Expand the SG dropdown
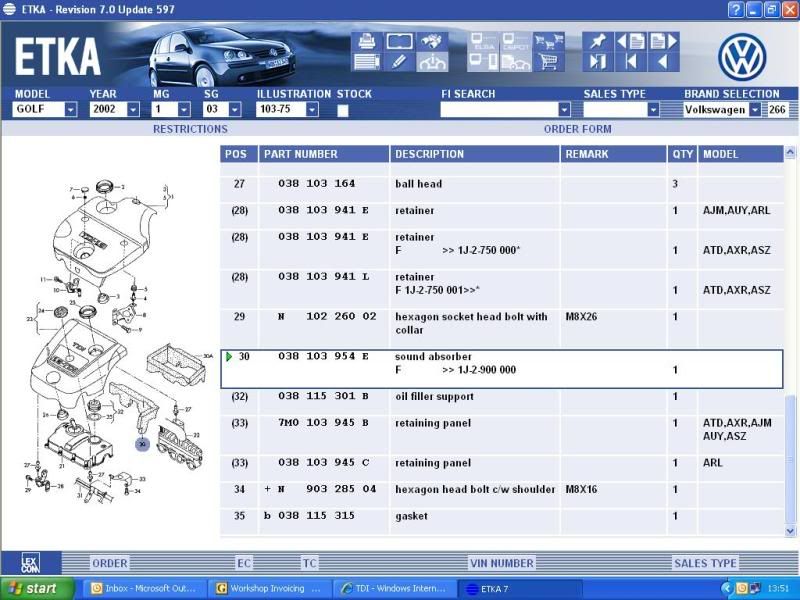The image size is (800, 600). coord(235,109)
